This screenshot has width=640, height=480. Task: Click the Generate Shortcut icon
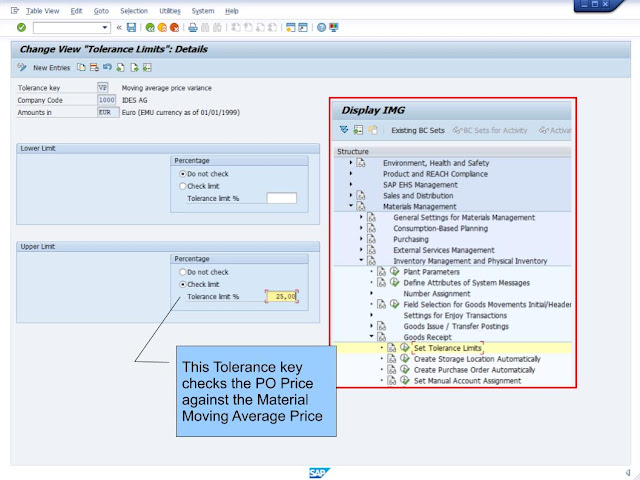303,27
